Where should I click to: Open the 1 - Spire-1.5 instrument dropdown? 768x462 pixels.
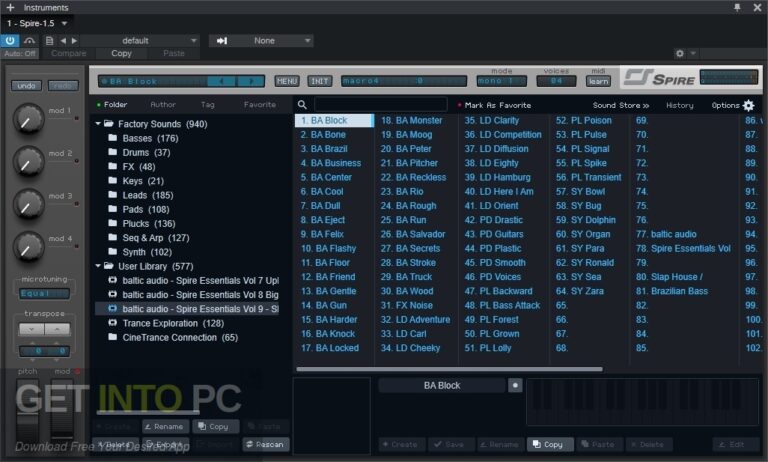pyautogui.click(x=37, y=23)
